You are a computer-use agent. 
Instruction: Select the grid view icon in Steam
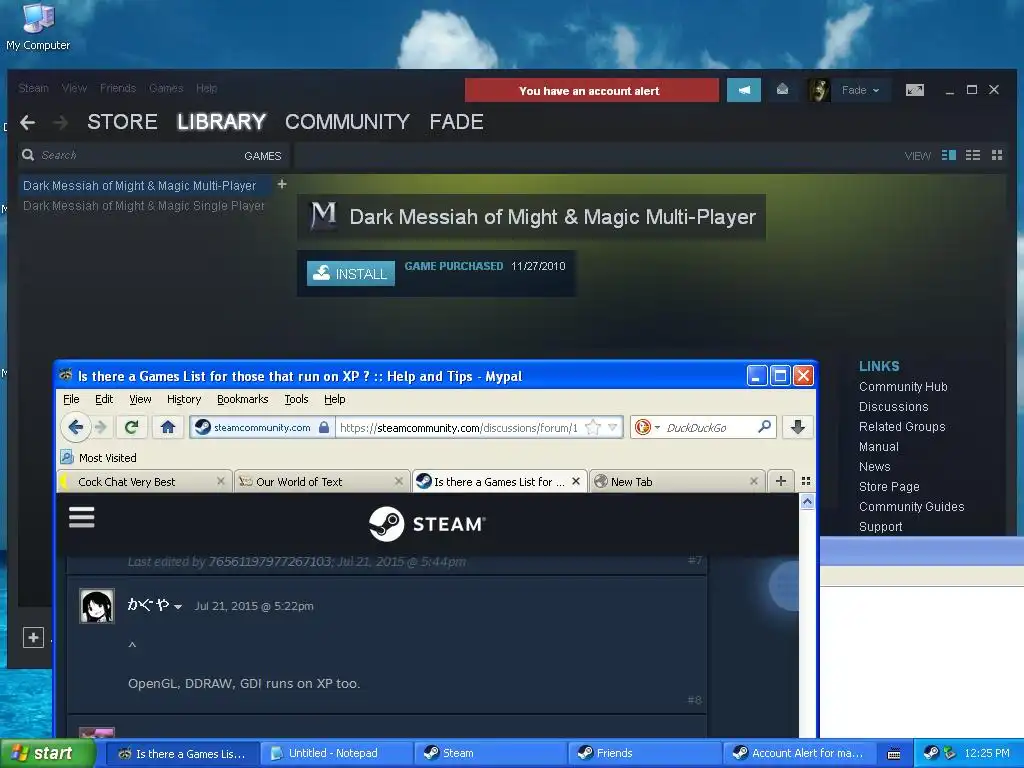point(997,155)
